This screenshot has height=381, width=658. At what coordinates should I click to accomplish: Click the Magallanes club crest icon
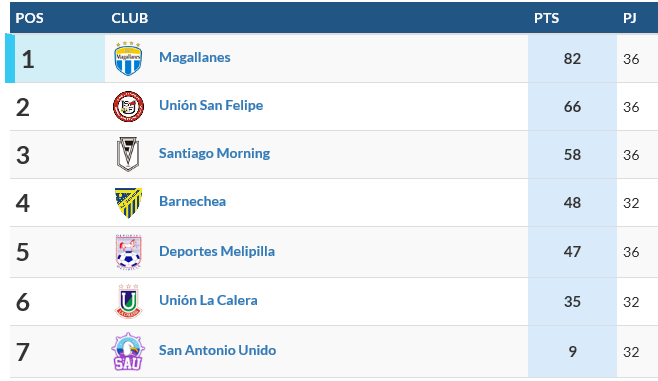pyautogui.click(x=128, y=58)
